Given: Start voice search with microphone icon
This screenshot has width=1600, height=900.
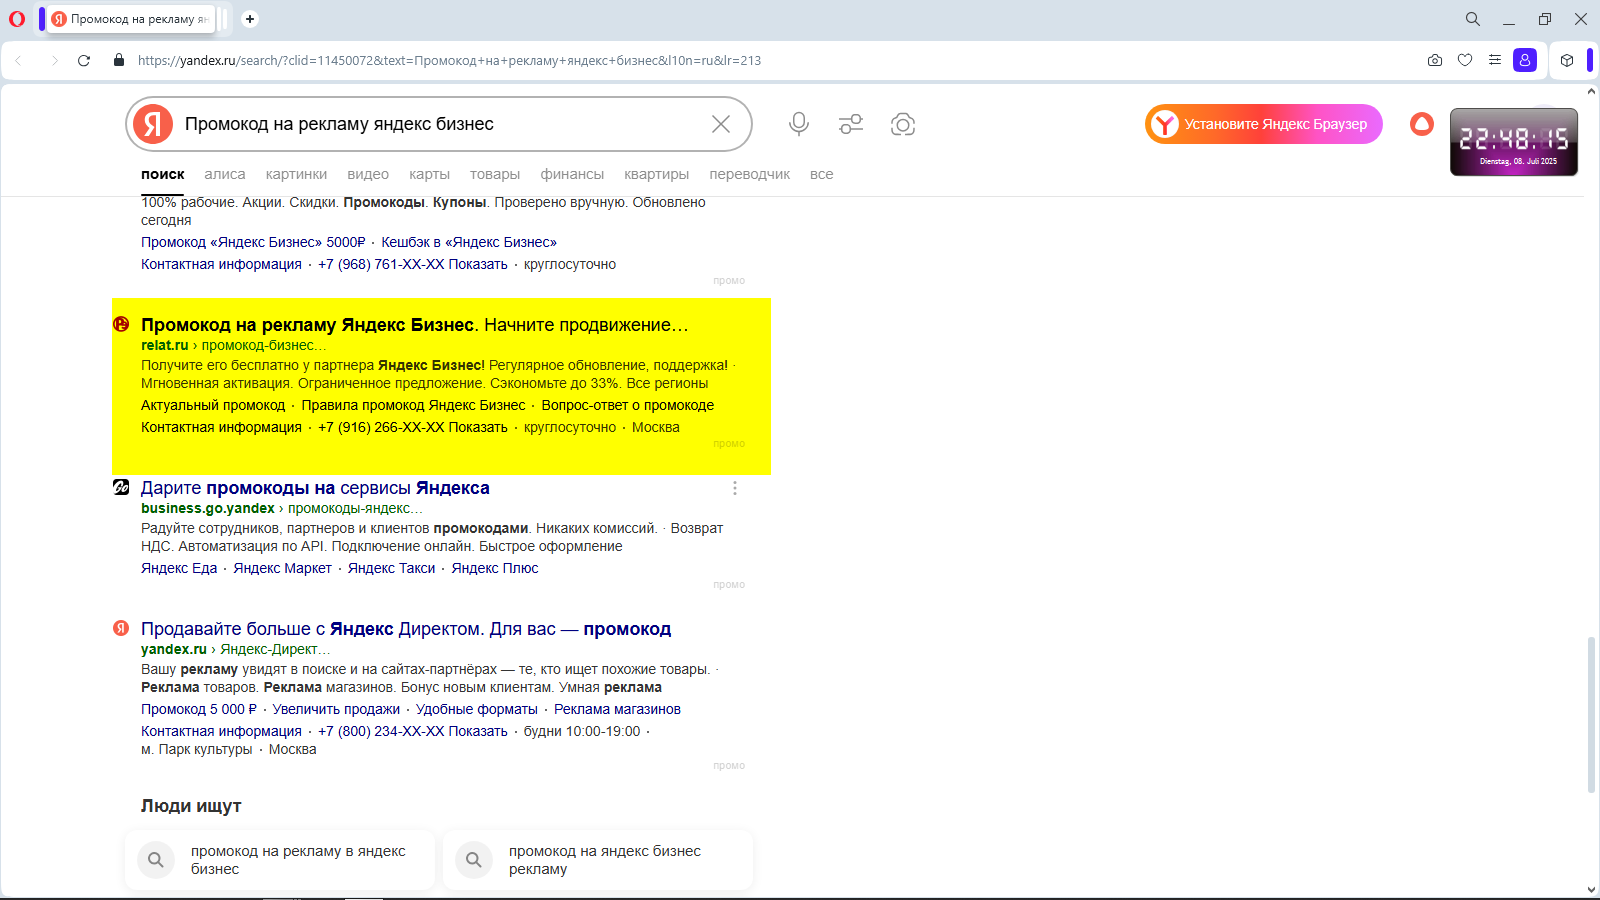Looking at the screenshot, I should click(799, 124).
